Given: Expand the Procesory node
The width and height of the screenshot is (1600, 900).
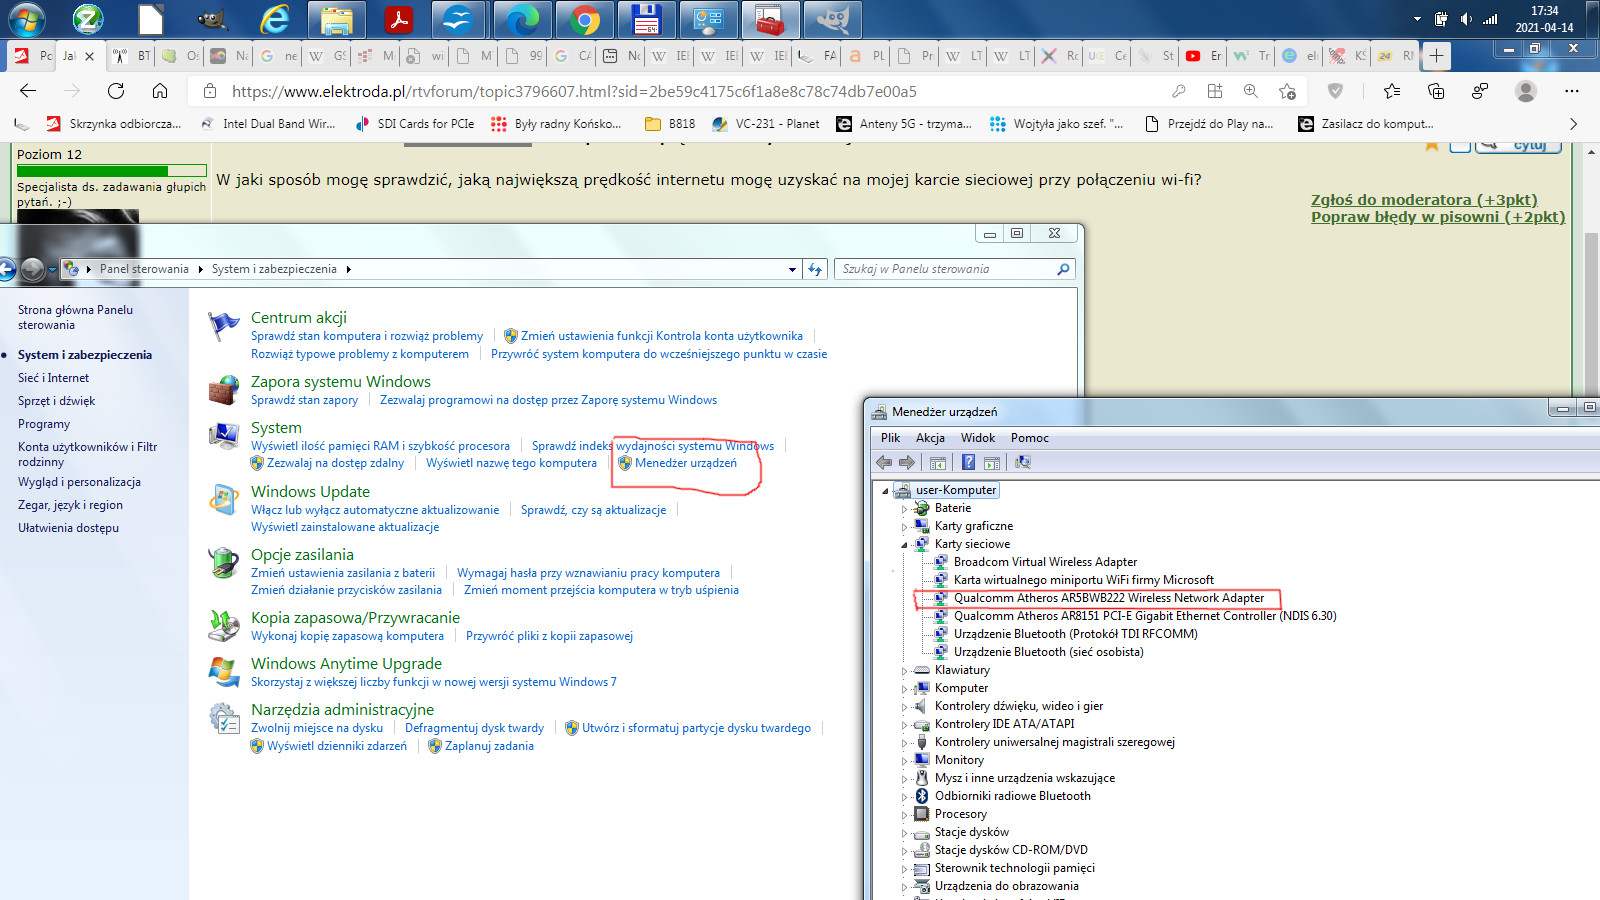Looking at the screenshot, I should (x=904, y=815).
